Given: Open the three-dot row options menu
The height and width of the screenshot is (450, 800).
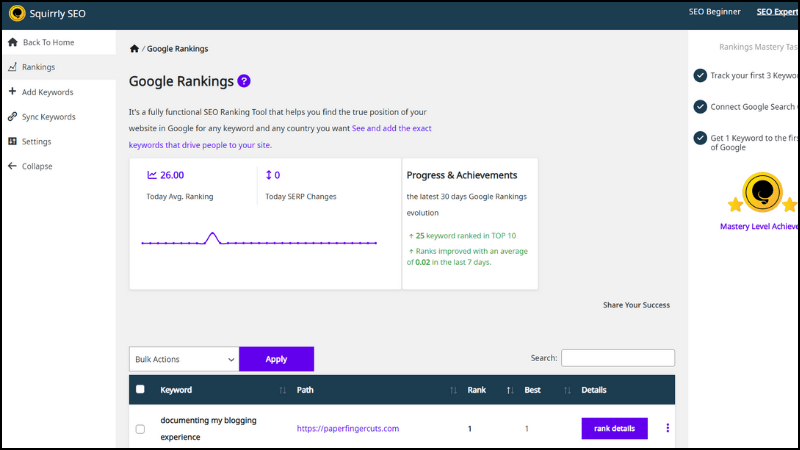Looking at the screenshot, I should pos(667,428).
